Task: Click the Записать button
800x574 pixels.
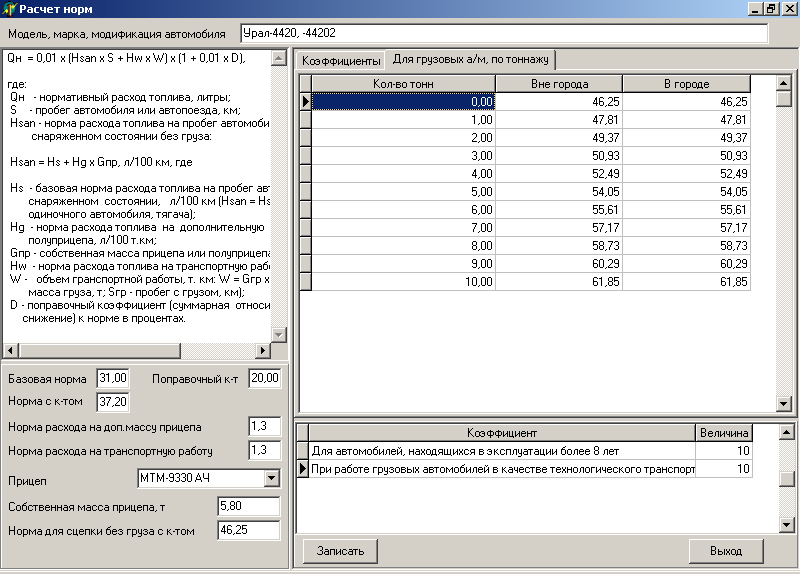Action: [340, 551]
